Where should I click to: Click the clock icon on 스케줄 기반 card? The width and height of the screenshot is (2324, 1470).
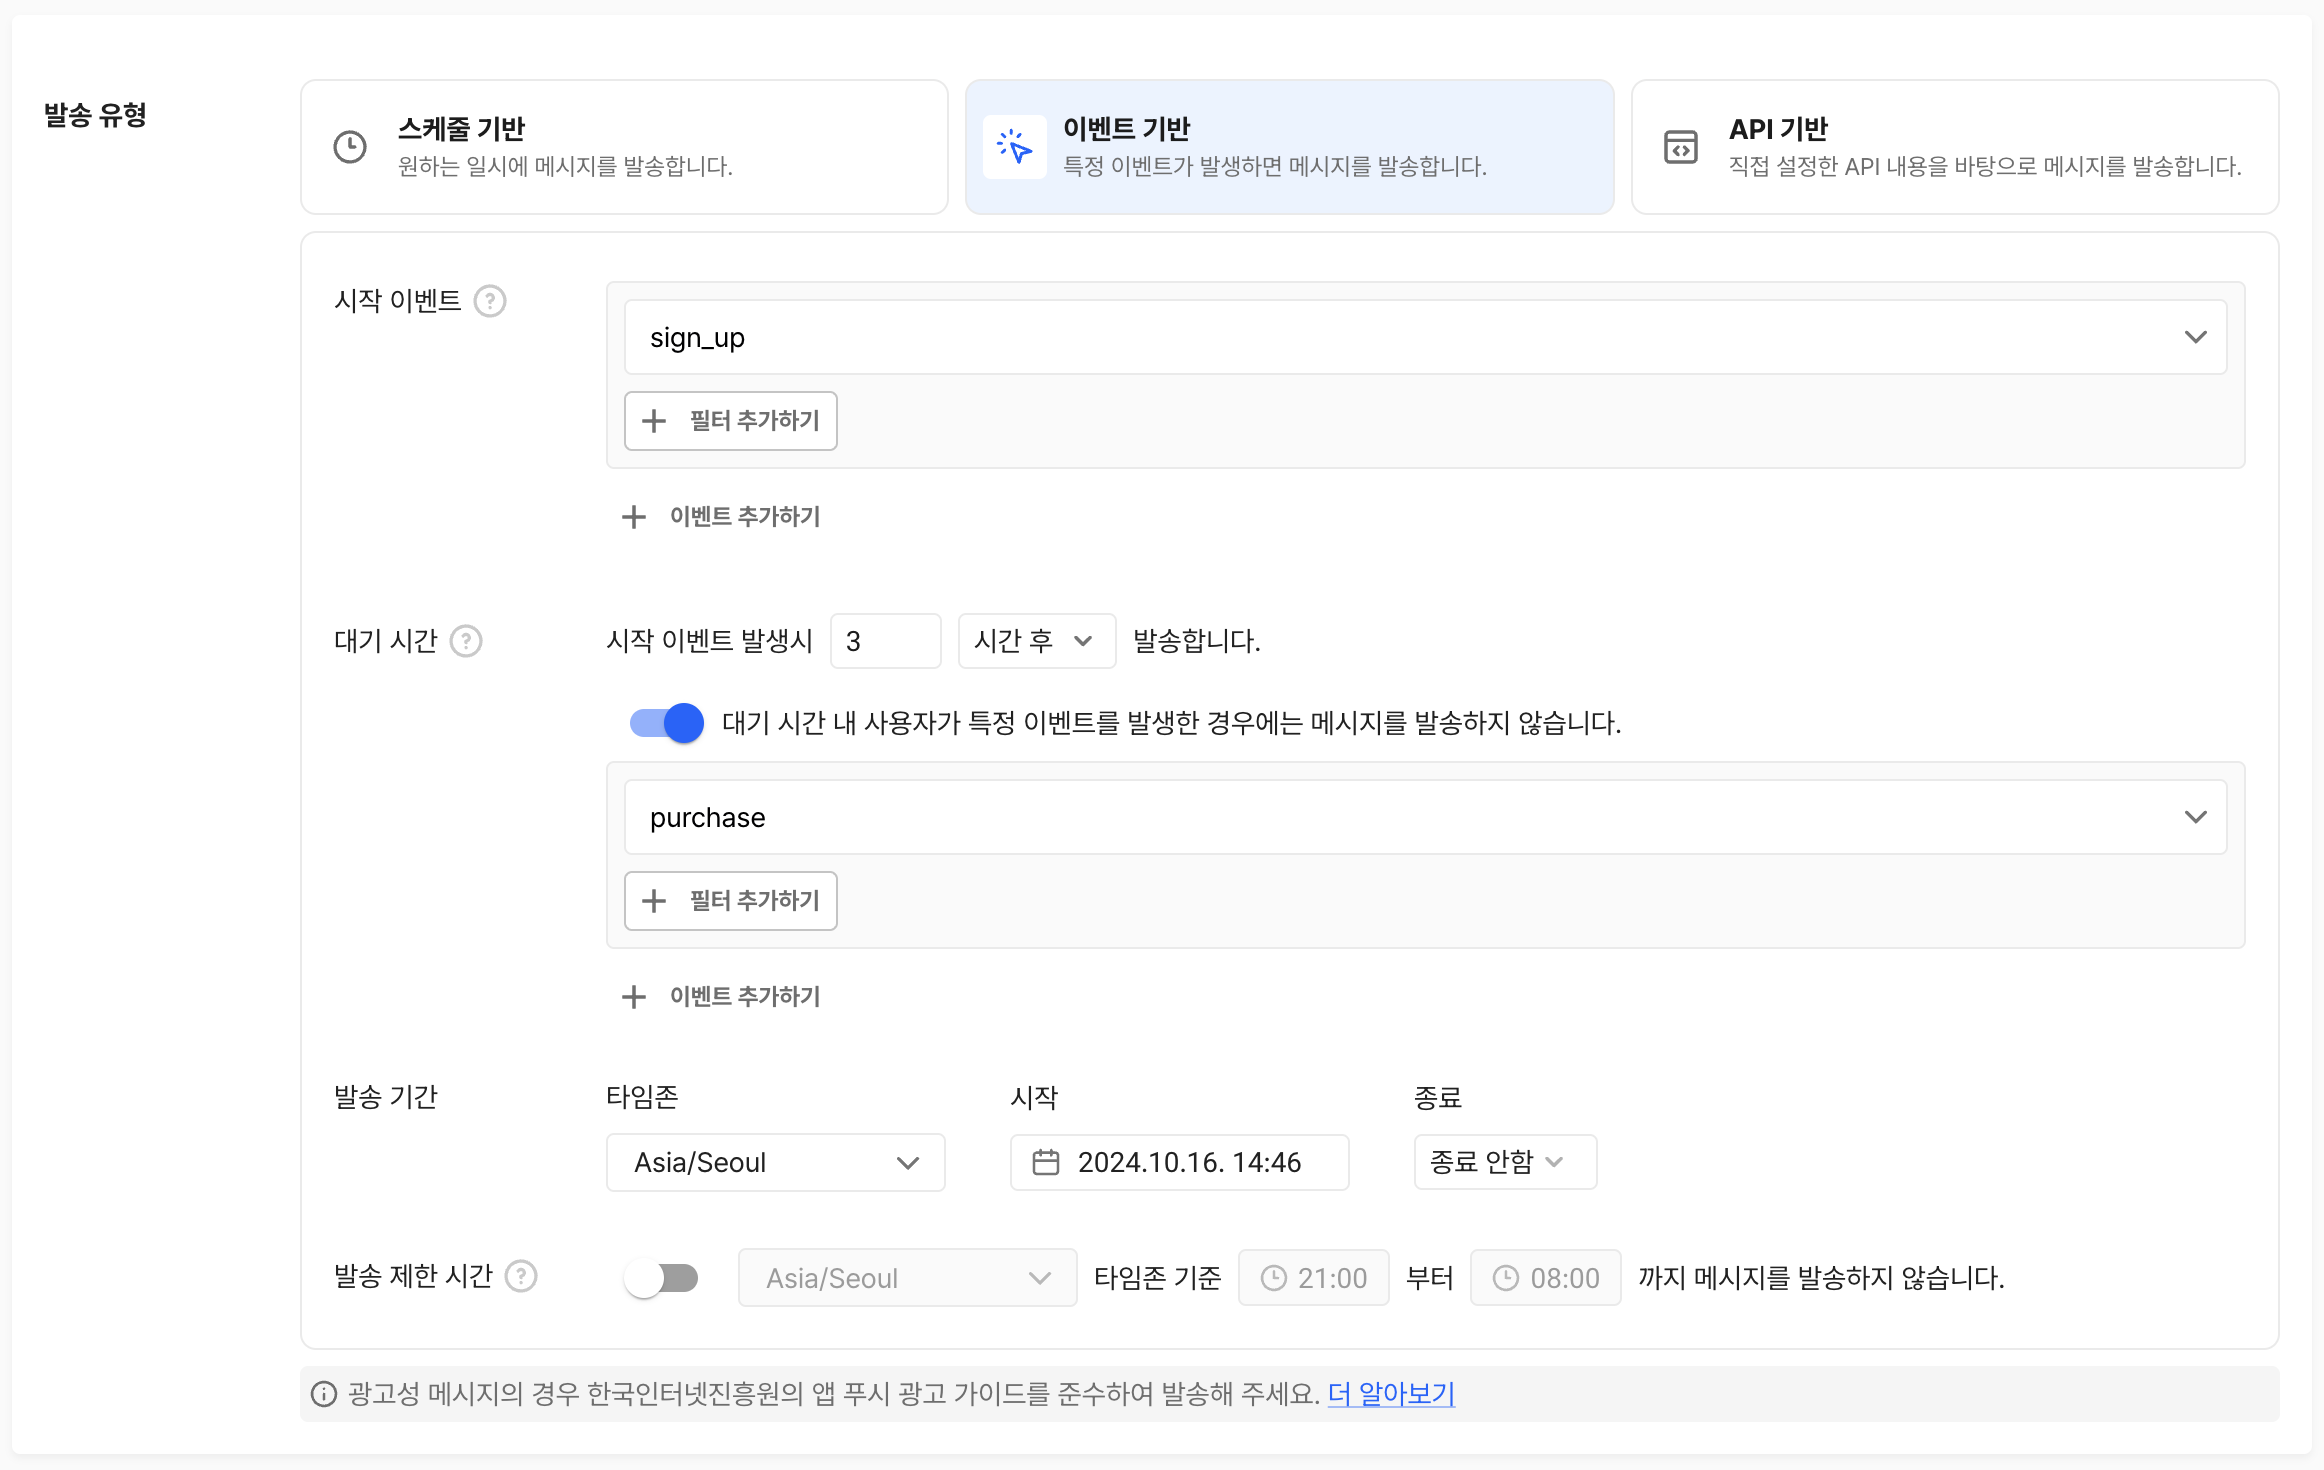(350, 147)
